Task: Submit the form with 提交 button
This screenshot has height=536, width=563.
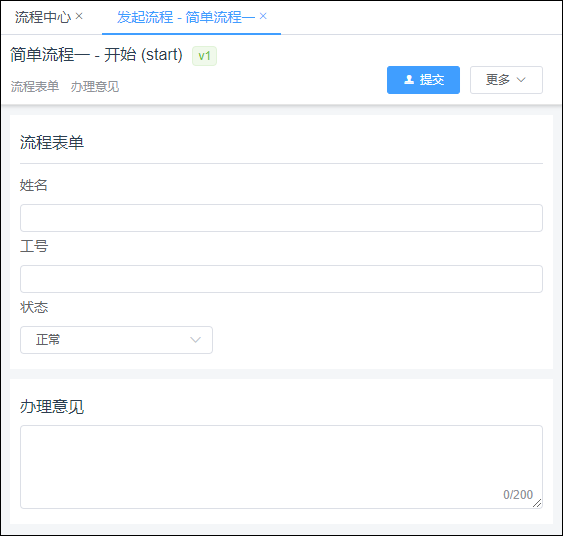Action: (423, 80)
